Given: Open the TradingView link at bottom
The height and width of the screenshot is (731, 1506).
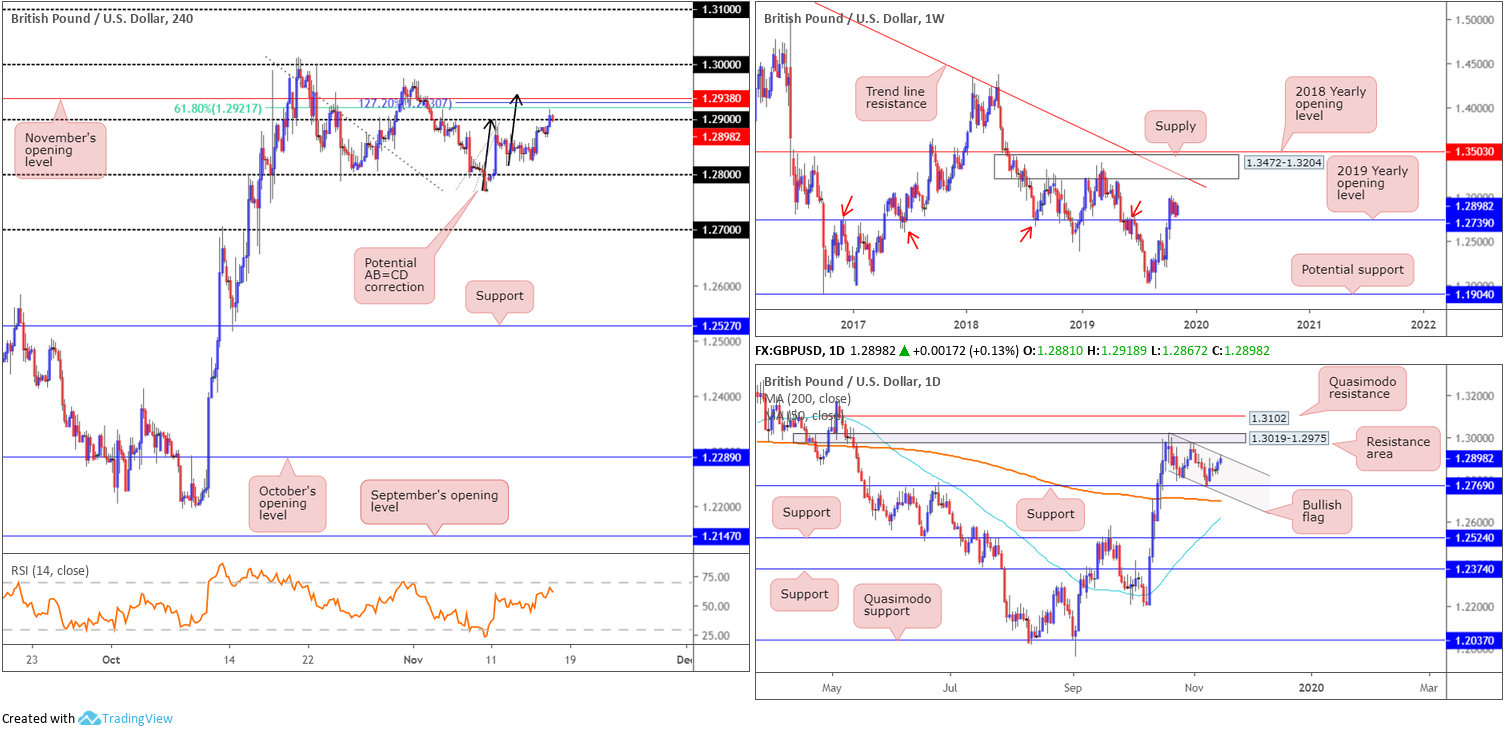Looking at the screenshot, I should point(138,718).
